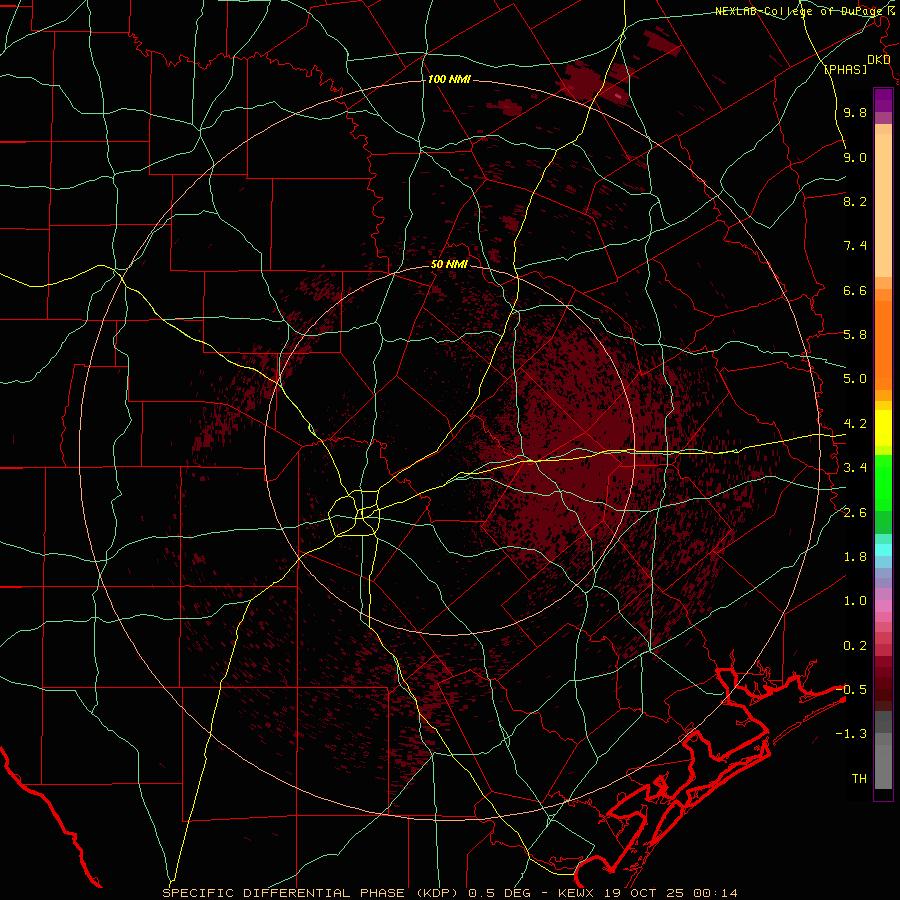Click the 3.4 legend value
Image resolution: width=900 pixels, height=900 pixels.
tap(855, 468)
